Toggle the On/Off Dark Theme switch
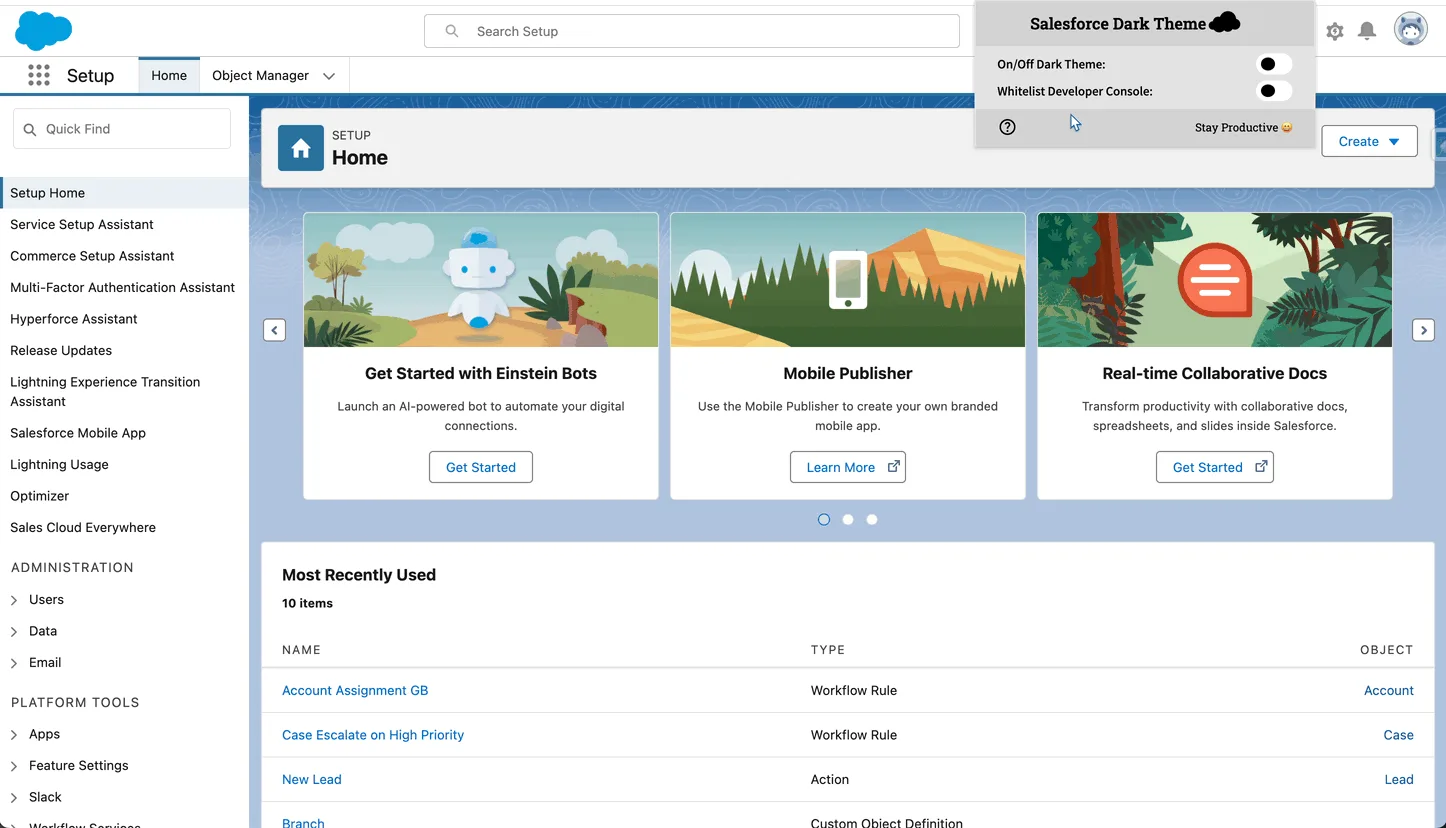 tap(1273, 64)
